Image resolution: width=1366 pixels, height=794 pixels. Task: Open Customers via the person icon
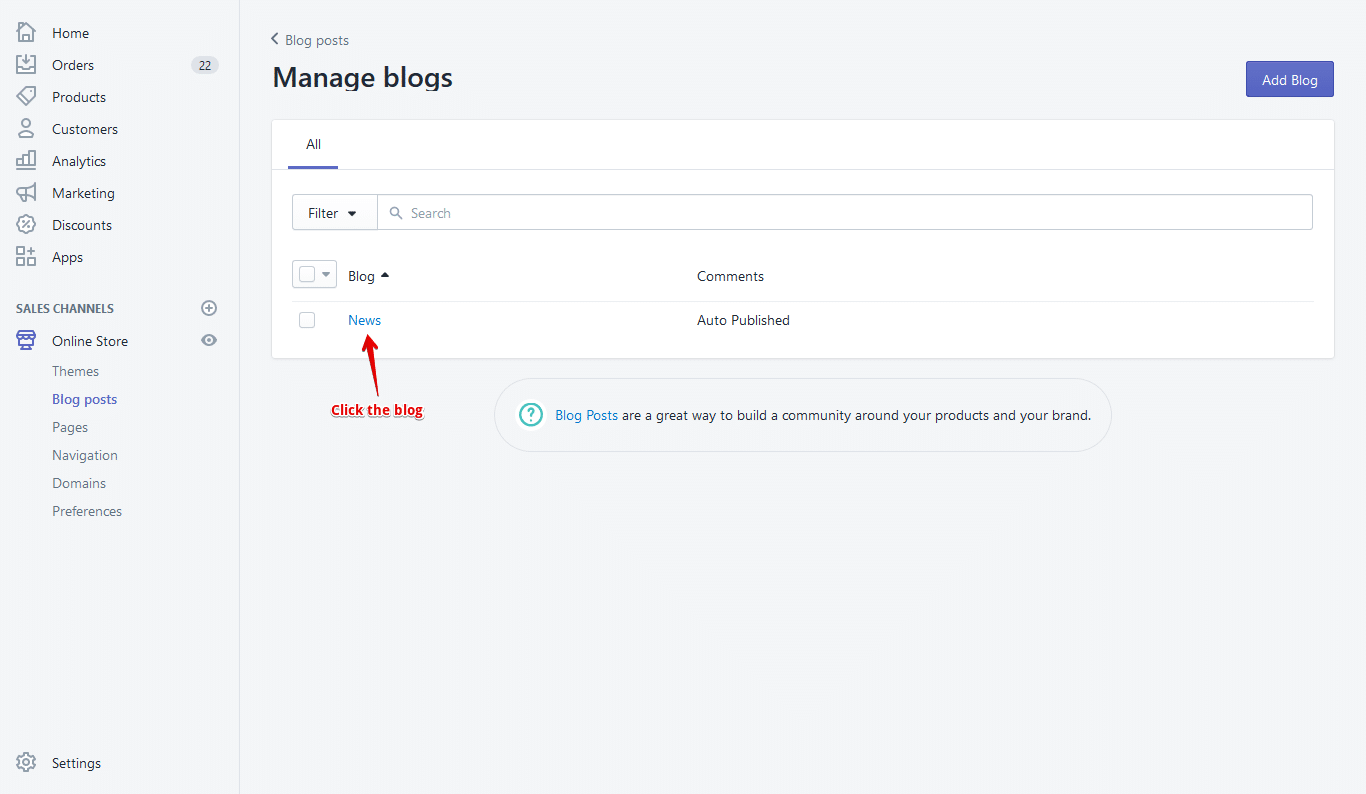[x=26, y=128]
